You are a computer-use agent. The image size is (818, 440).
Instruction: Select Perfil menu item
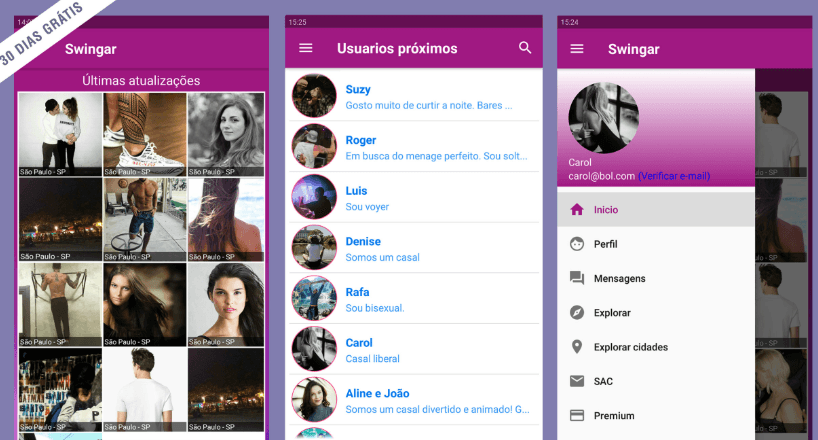pos(656,244)
